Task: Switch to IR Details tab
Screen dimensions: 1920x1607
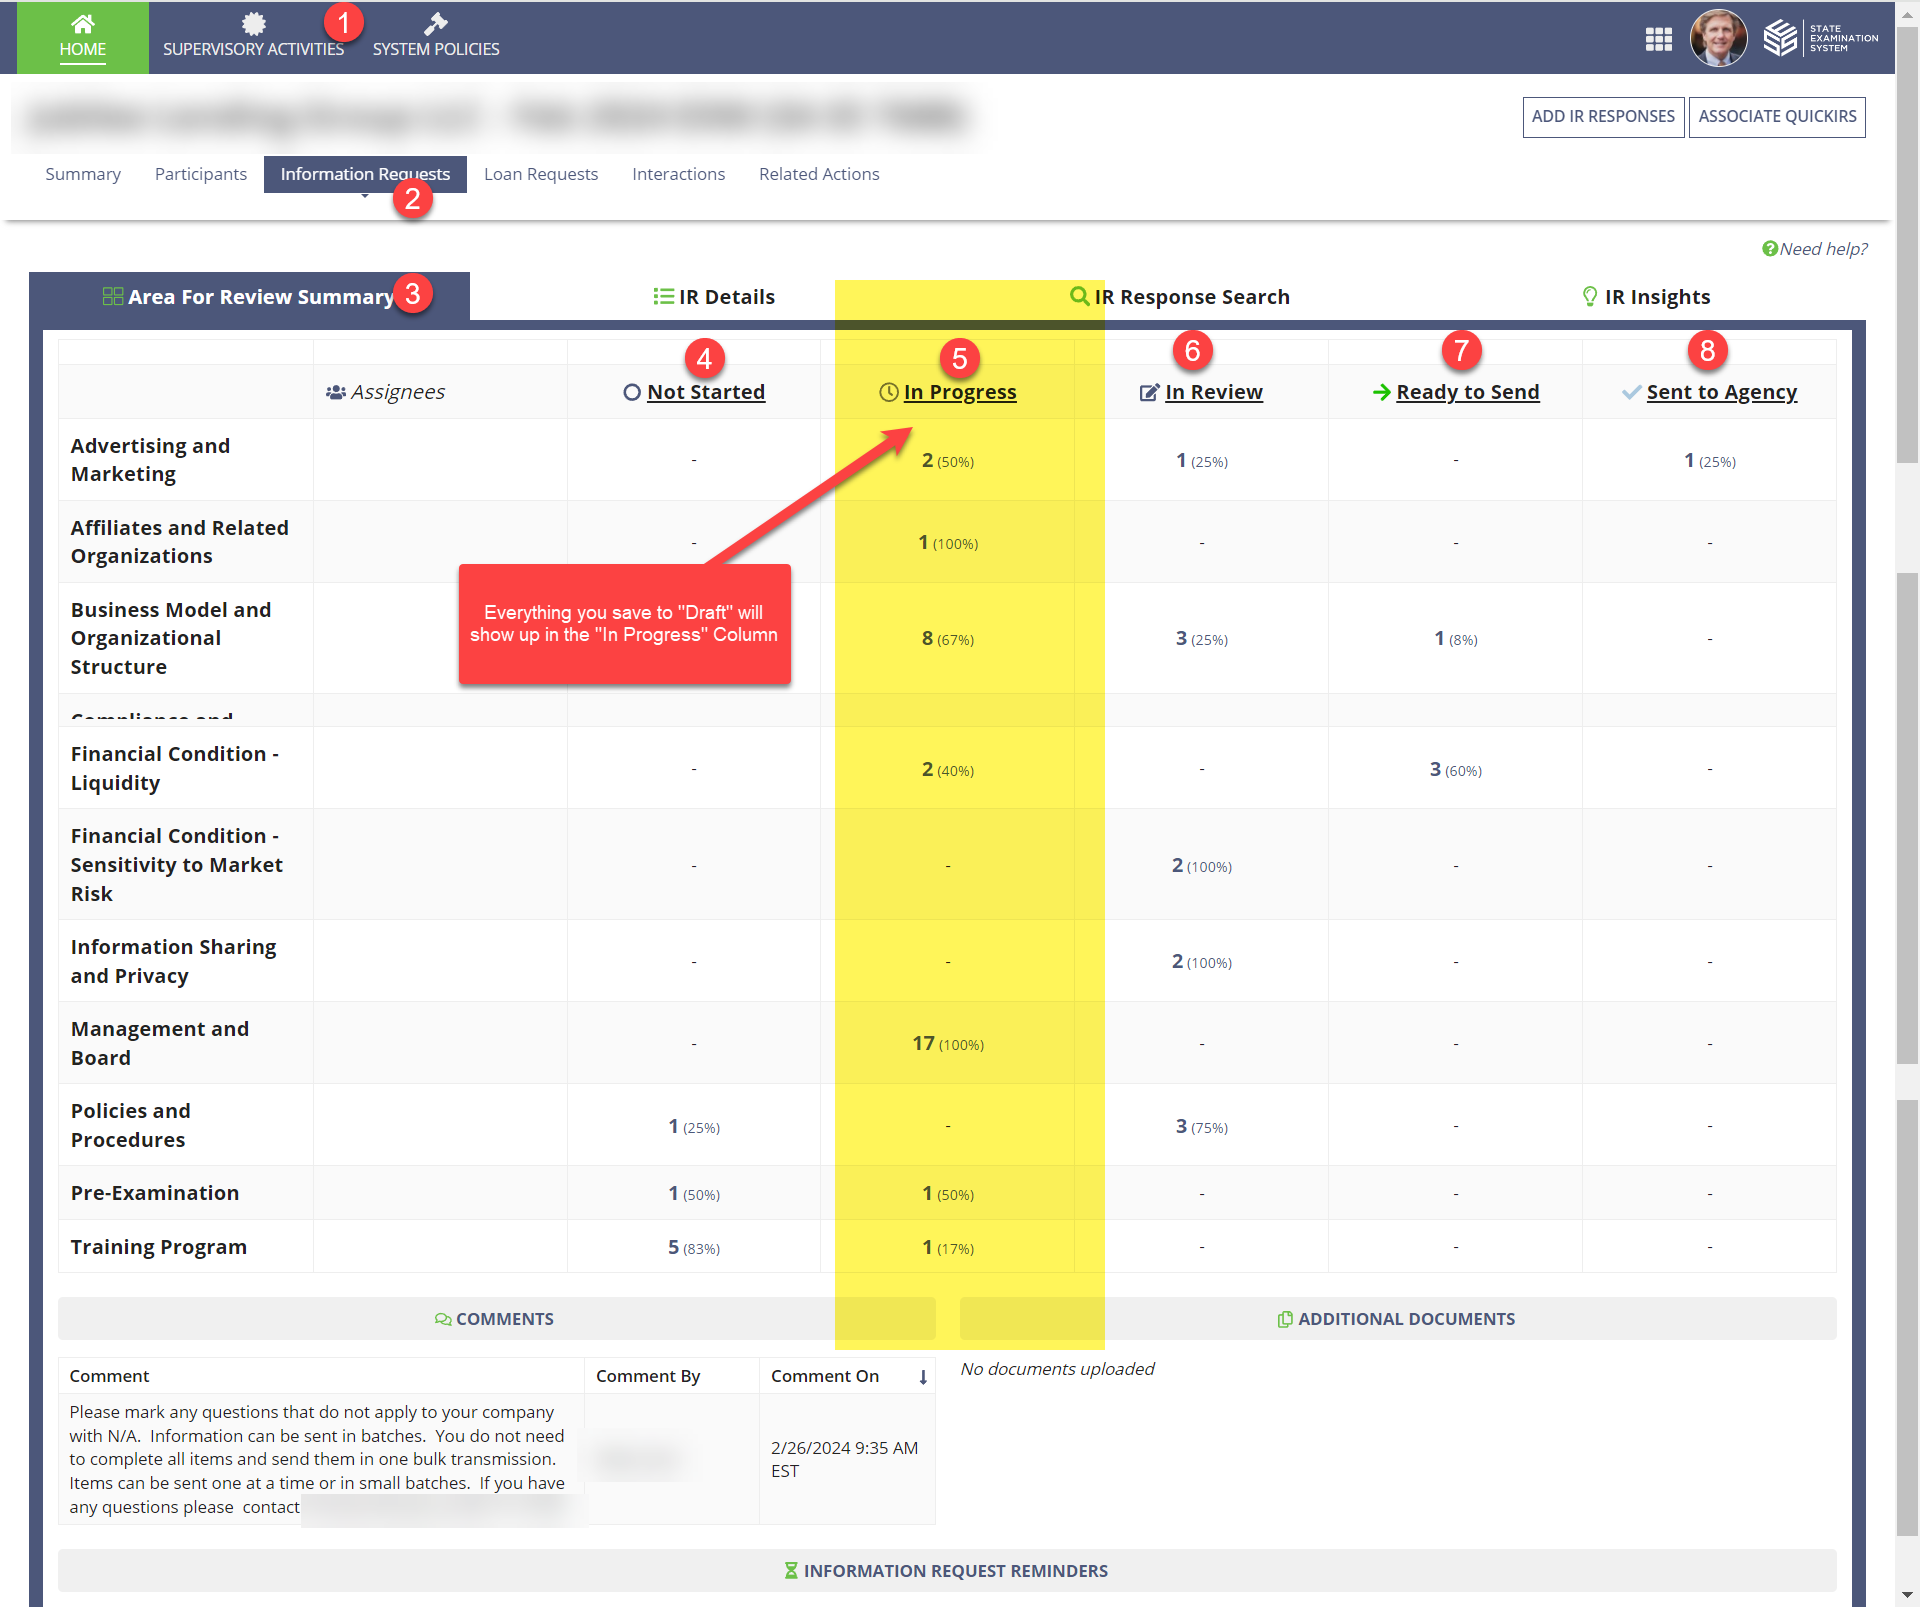Action: (x=714, y=297)
